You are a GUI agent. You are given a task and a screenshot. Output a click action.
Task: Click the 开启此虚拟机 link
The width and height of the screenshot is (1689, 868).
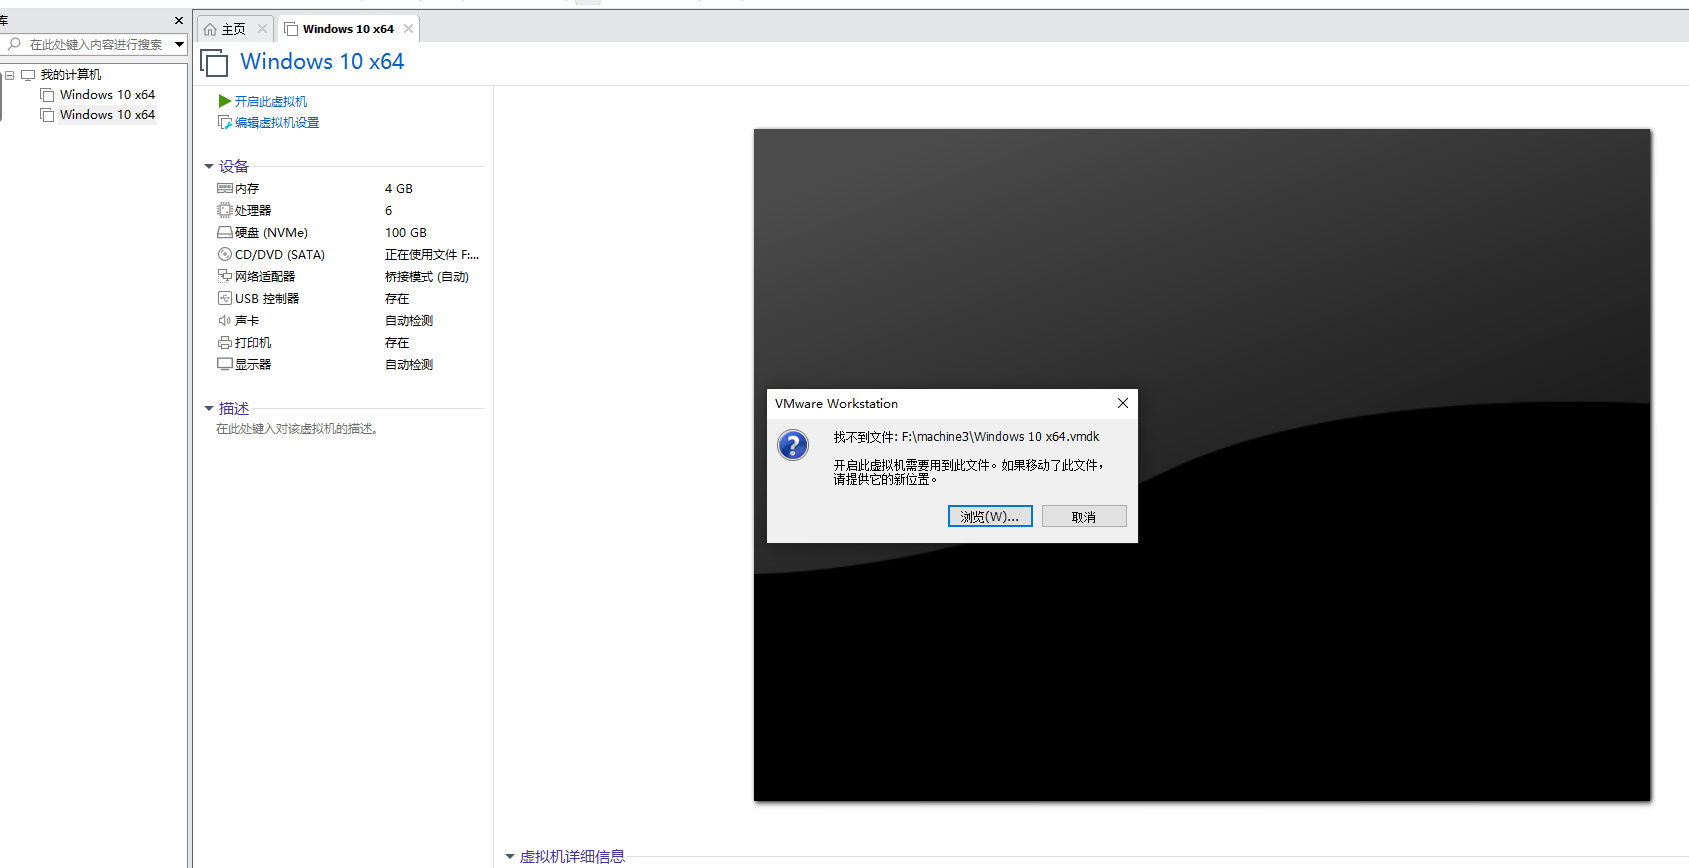click(271, 101)
